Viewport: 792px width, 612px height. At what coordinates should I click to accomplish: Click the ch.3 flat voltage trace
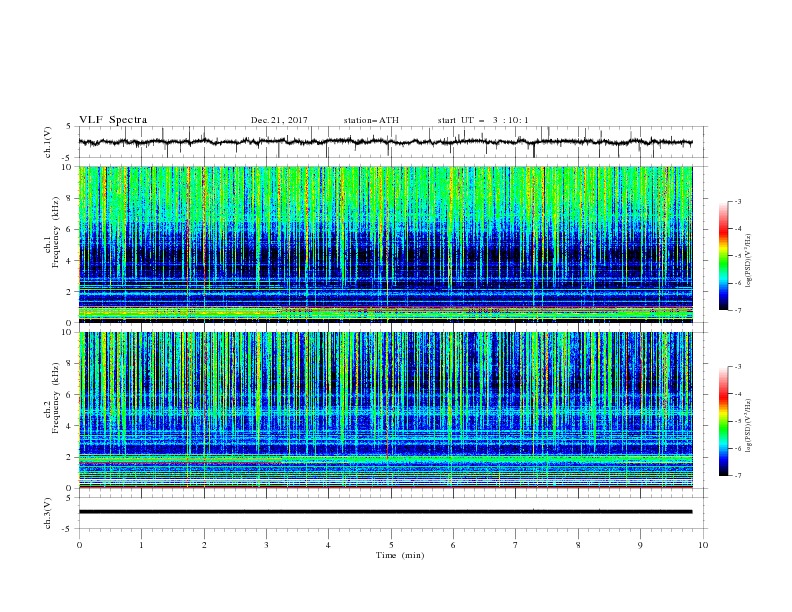pos(385,512)
